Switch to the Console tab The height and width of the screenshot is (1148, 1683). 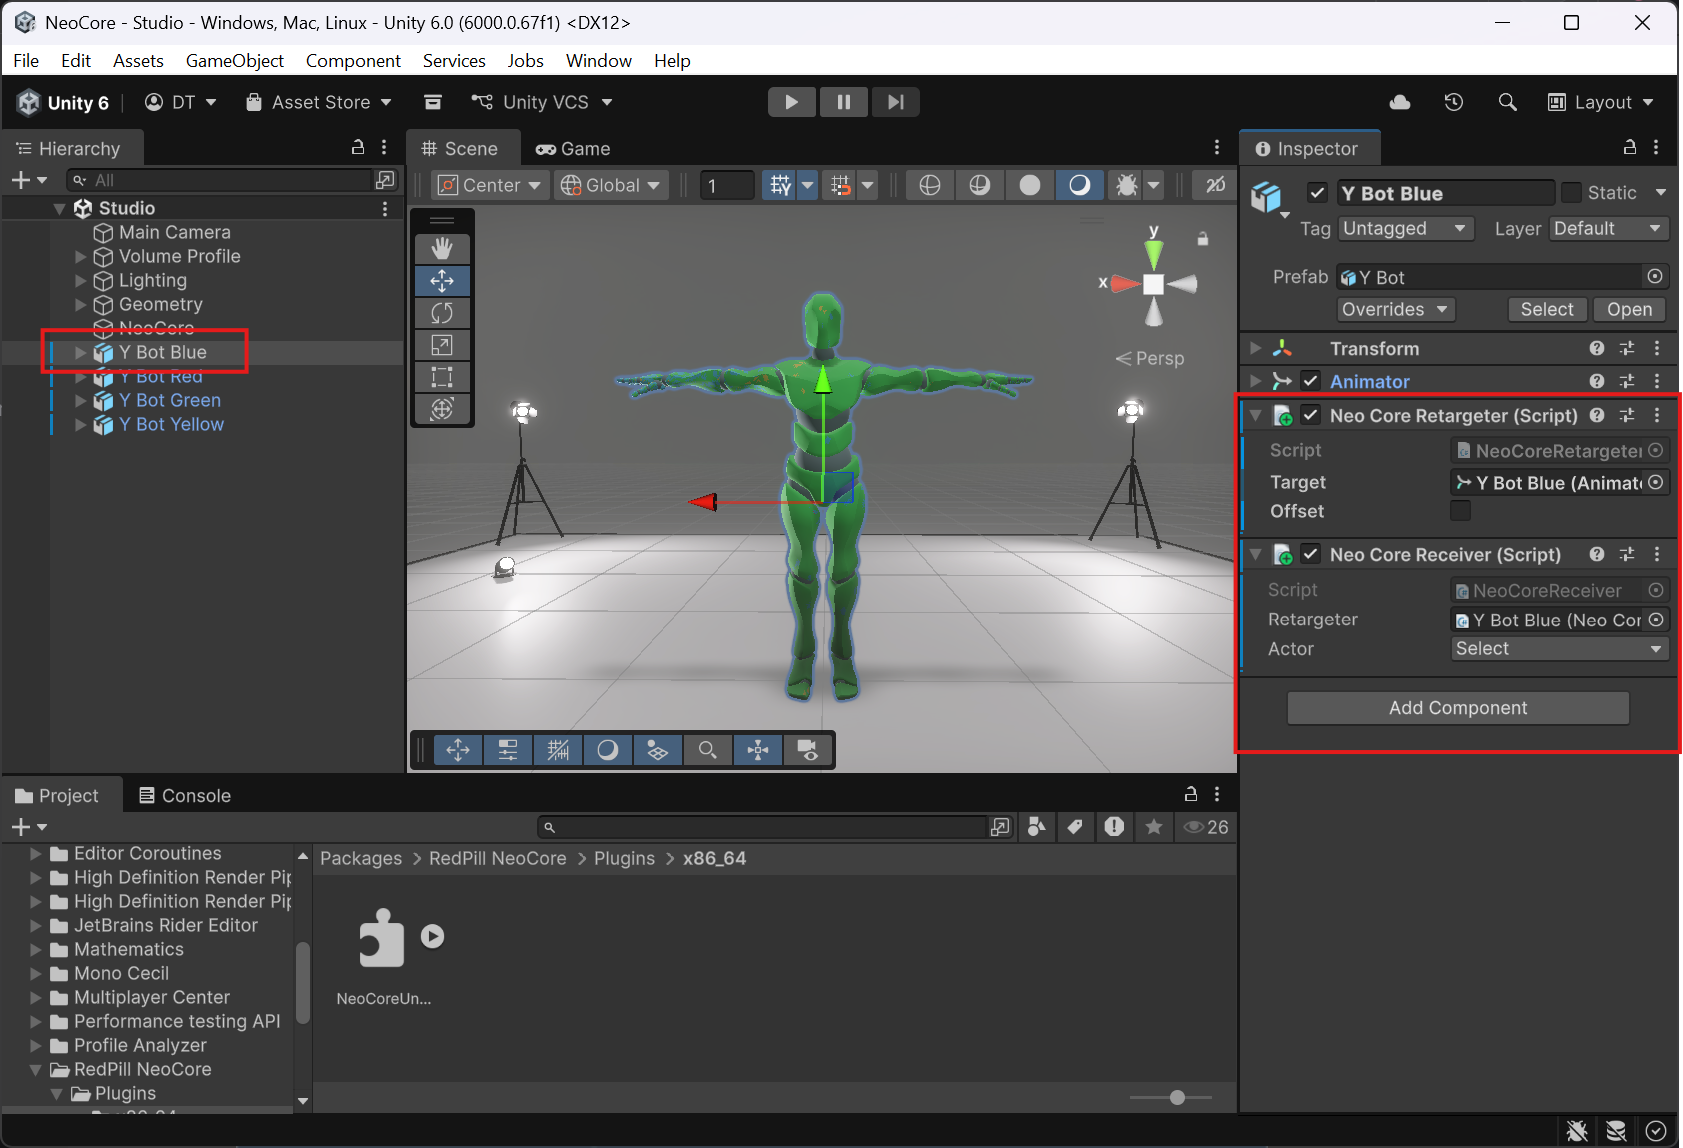point(185,796)
